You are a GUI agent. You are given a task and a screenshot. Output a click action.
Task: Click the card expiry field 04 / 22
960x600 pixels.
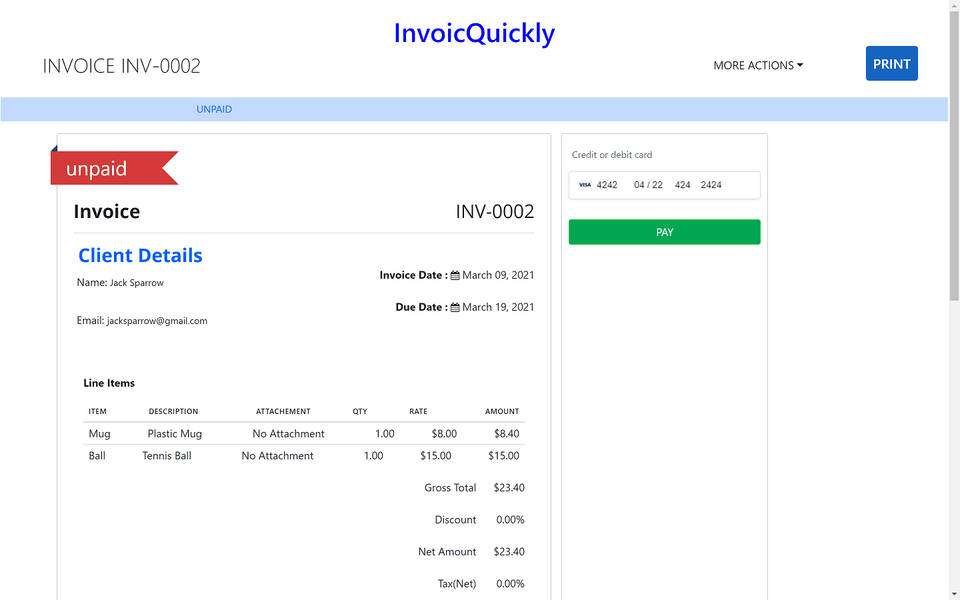click(648, 185)
